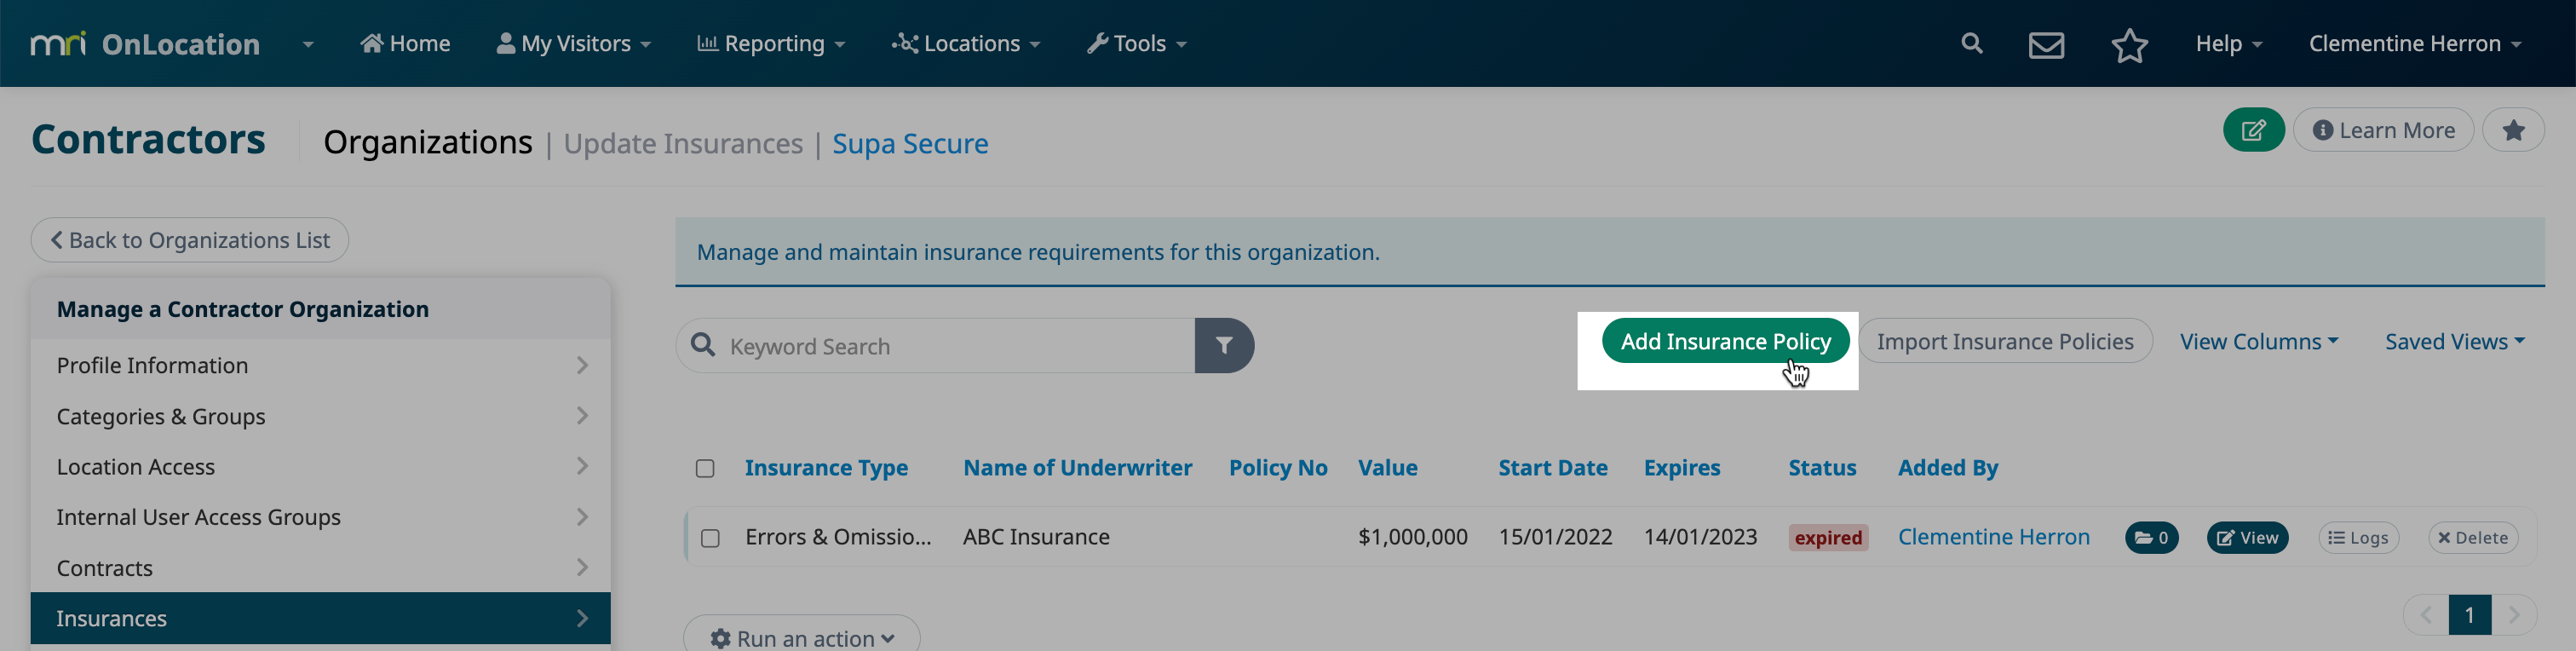
Task: Open Categories & Groups section
Action: click(x=321, y=417)
